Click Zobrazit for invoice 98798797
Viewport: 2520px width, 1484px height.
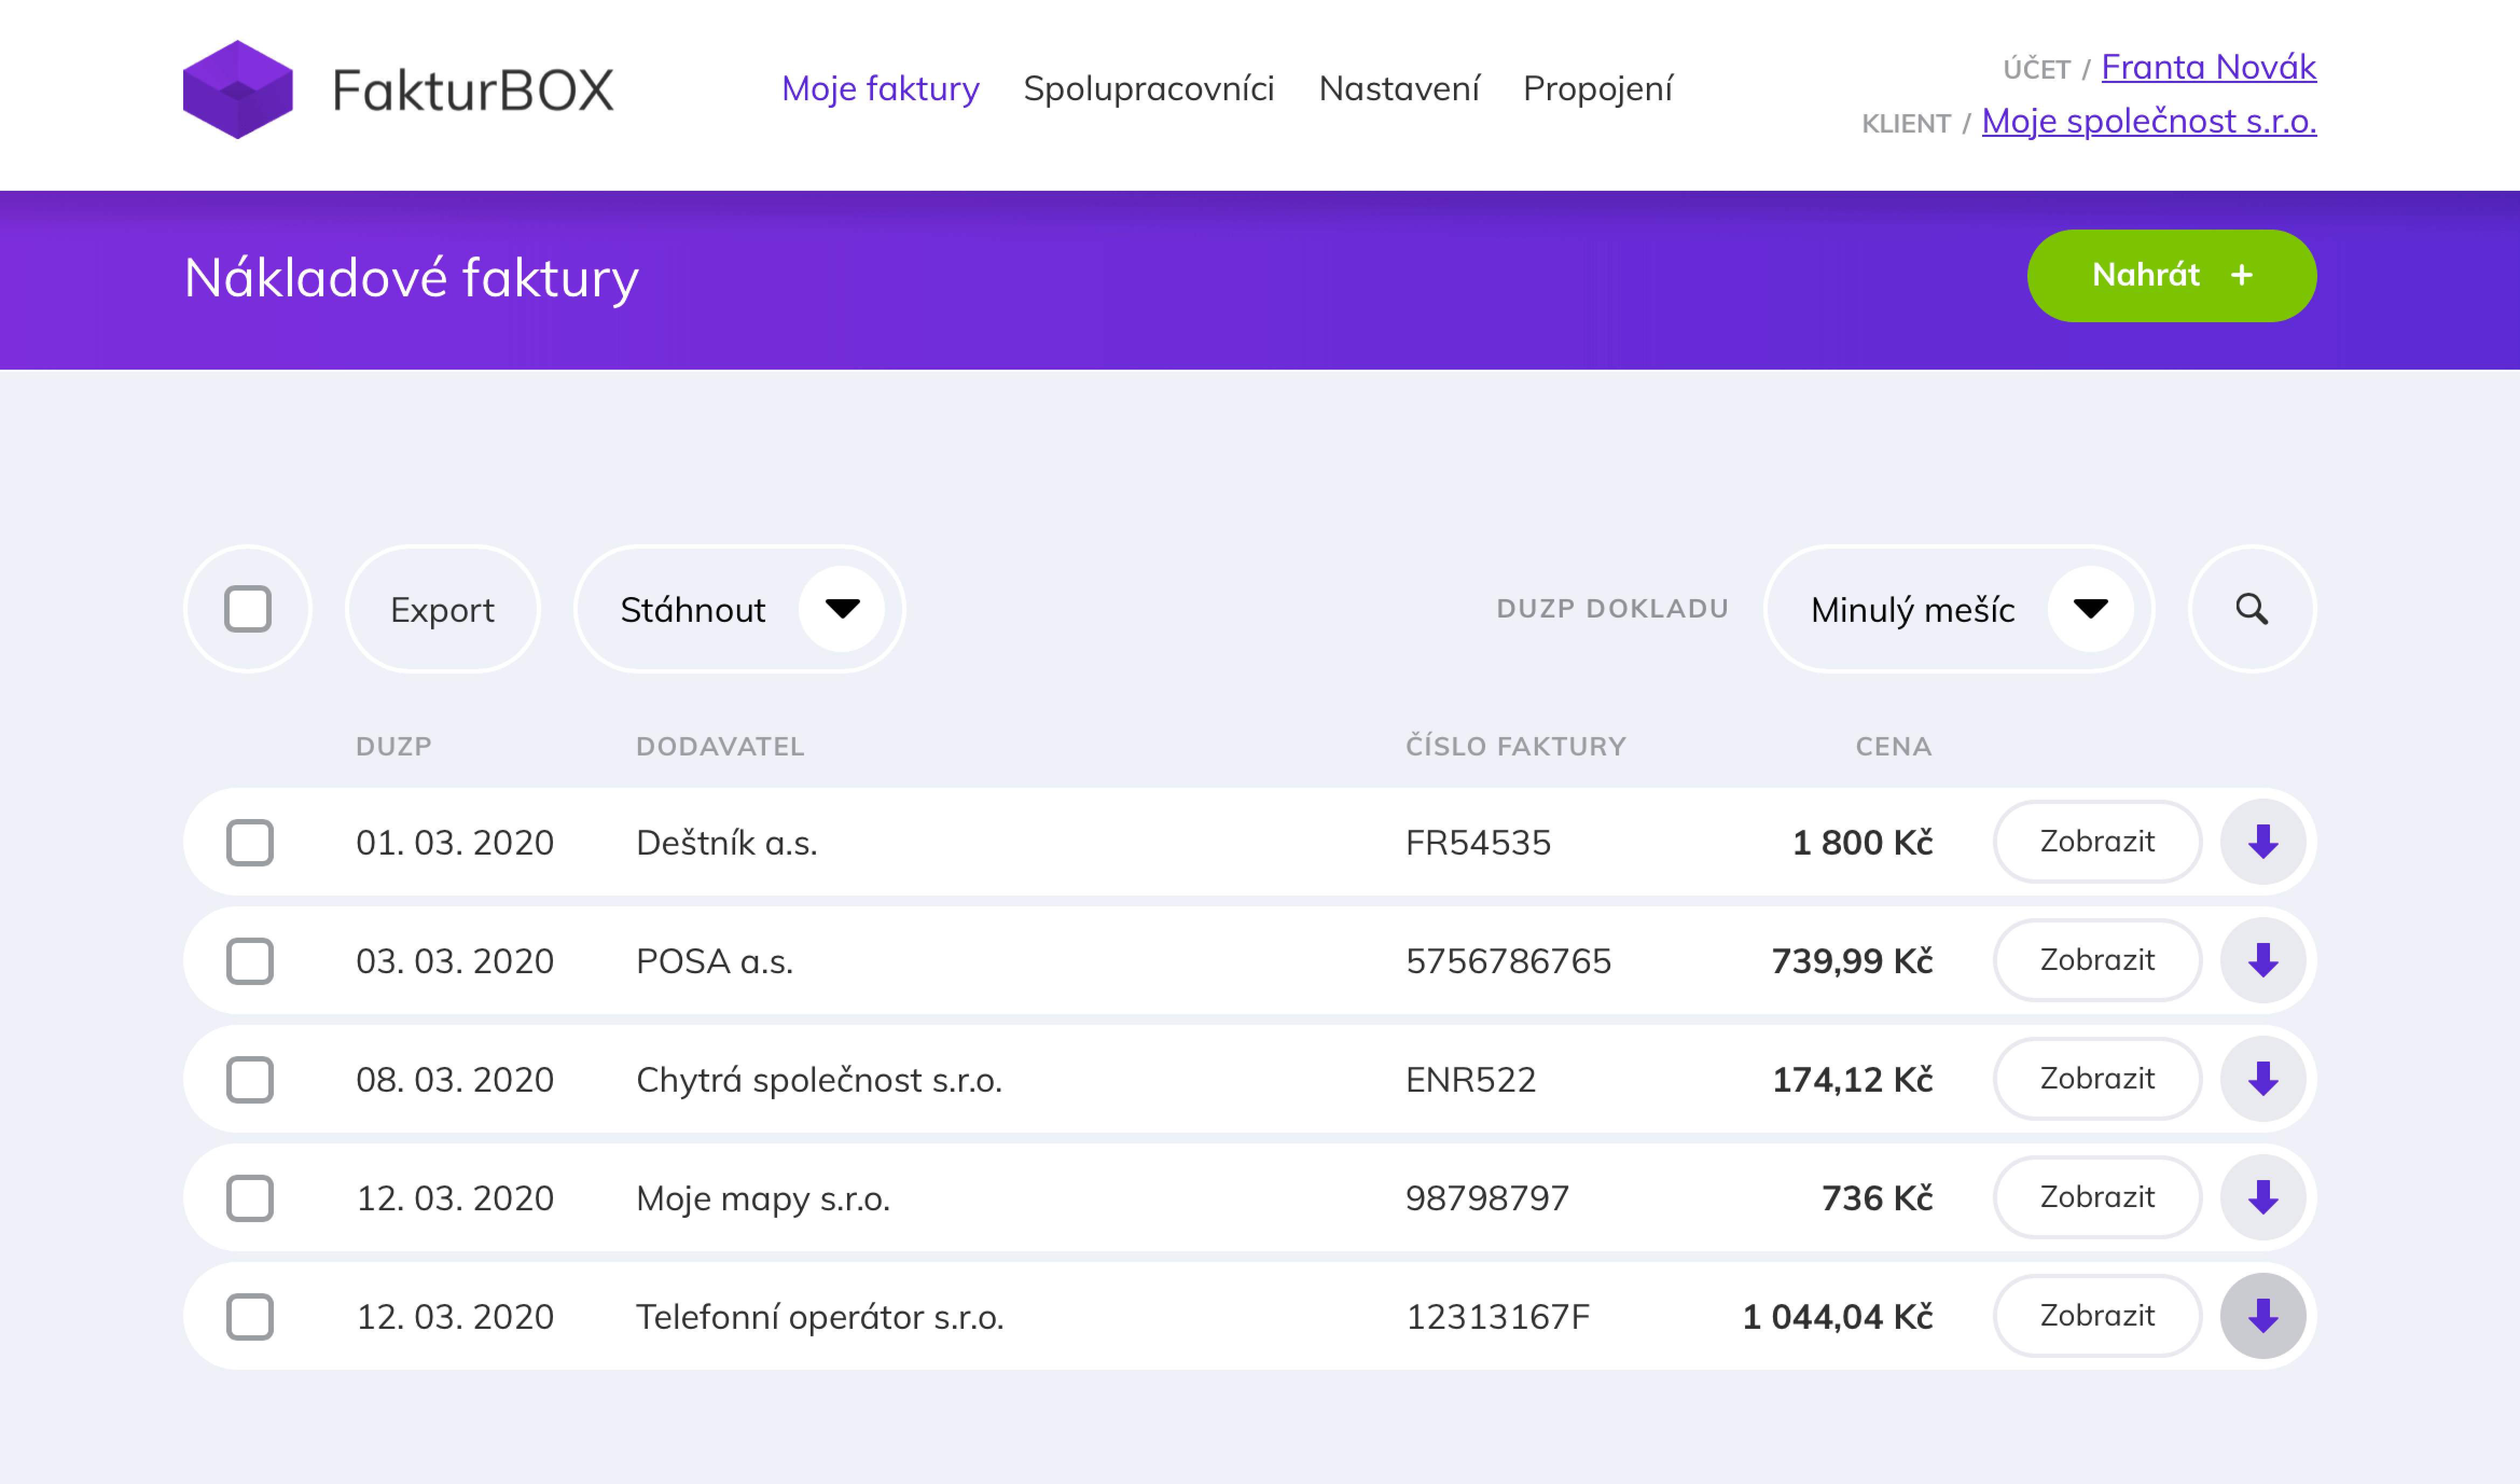[x=2097, y=1197]
